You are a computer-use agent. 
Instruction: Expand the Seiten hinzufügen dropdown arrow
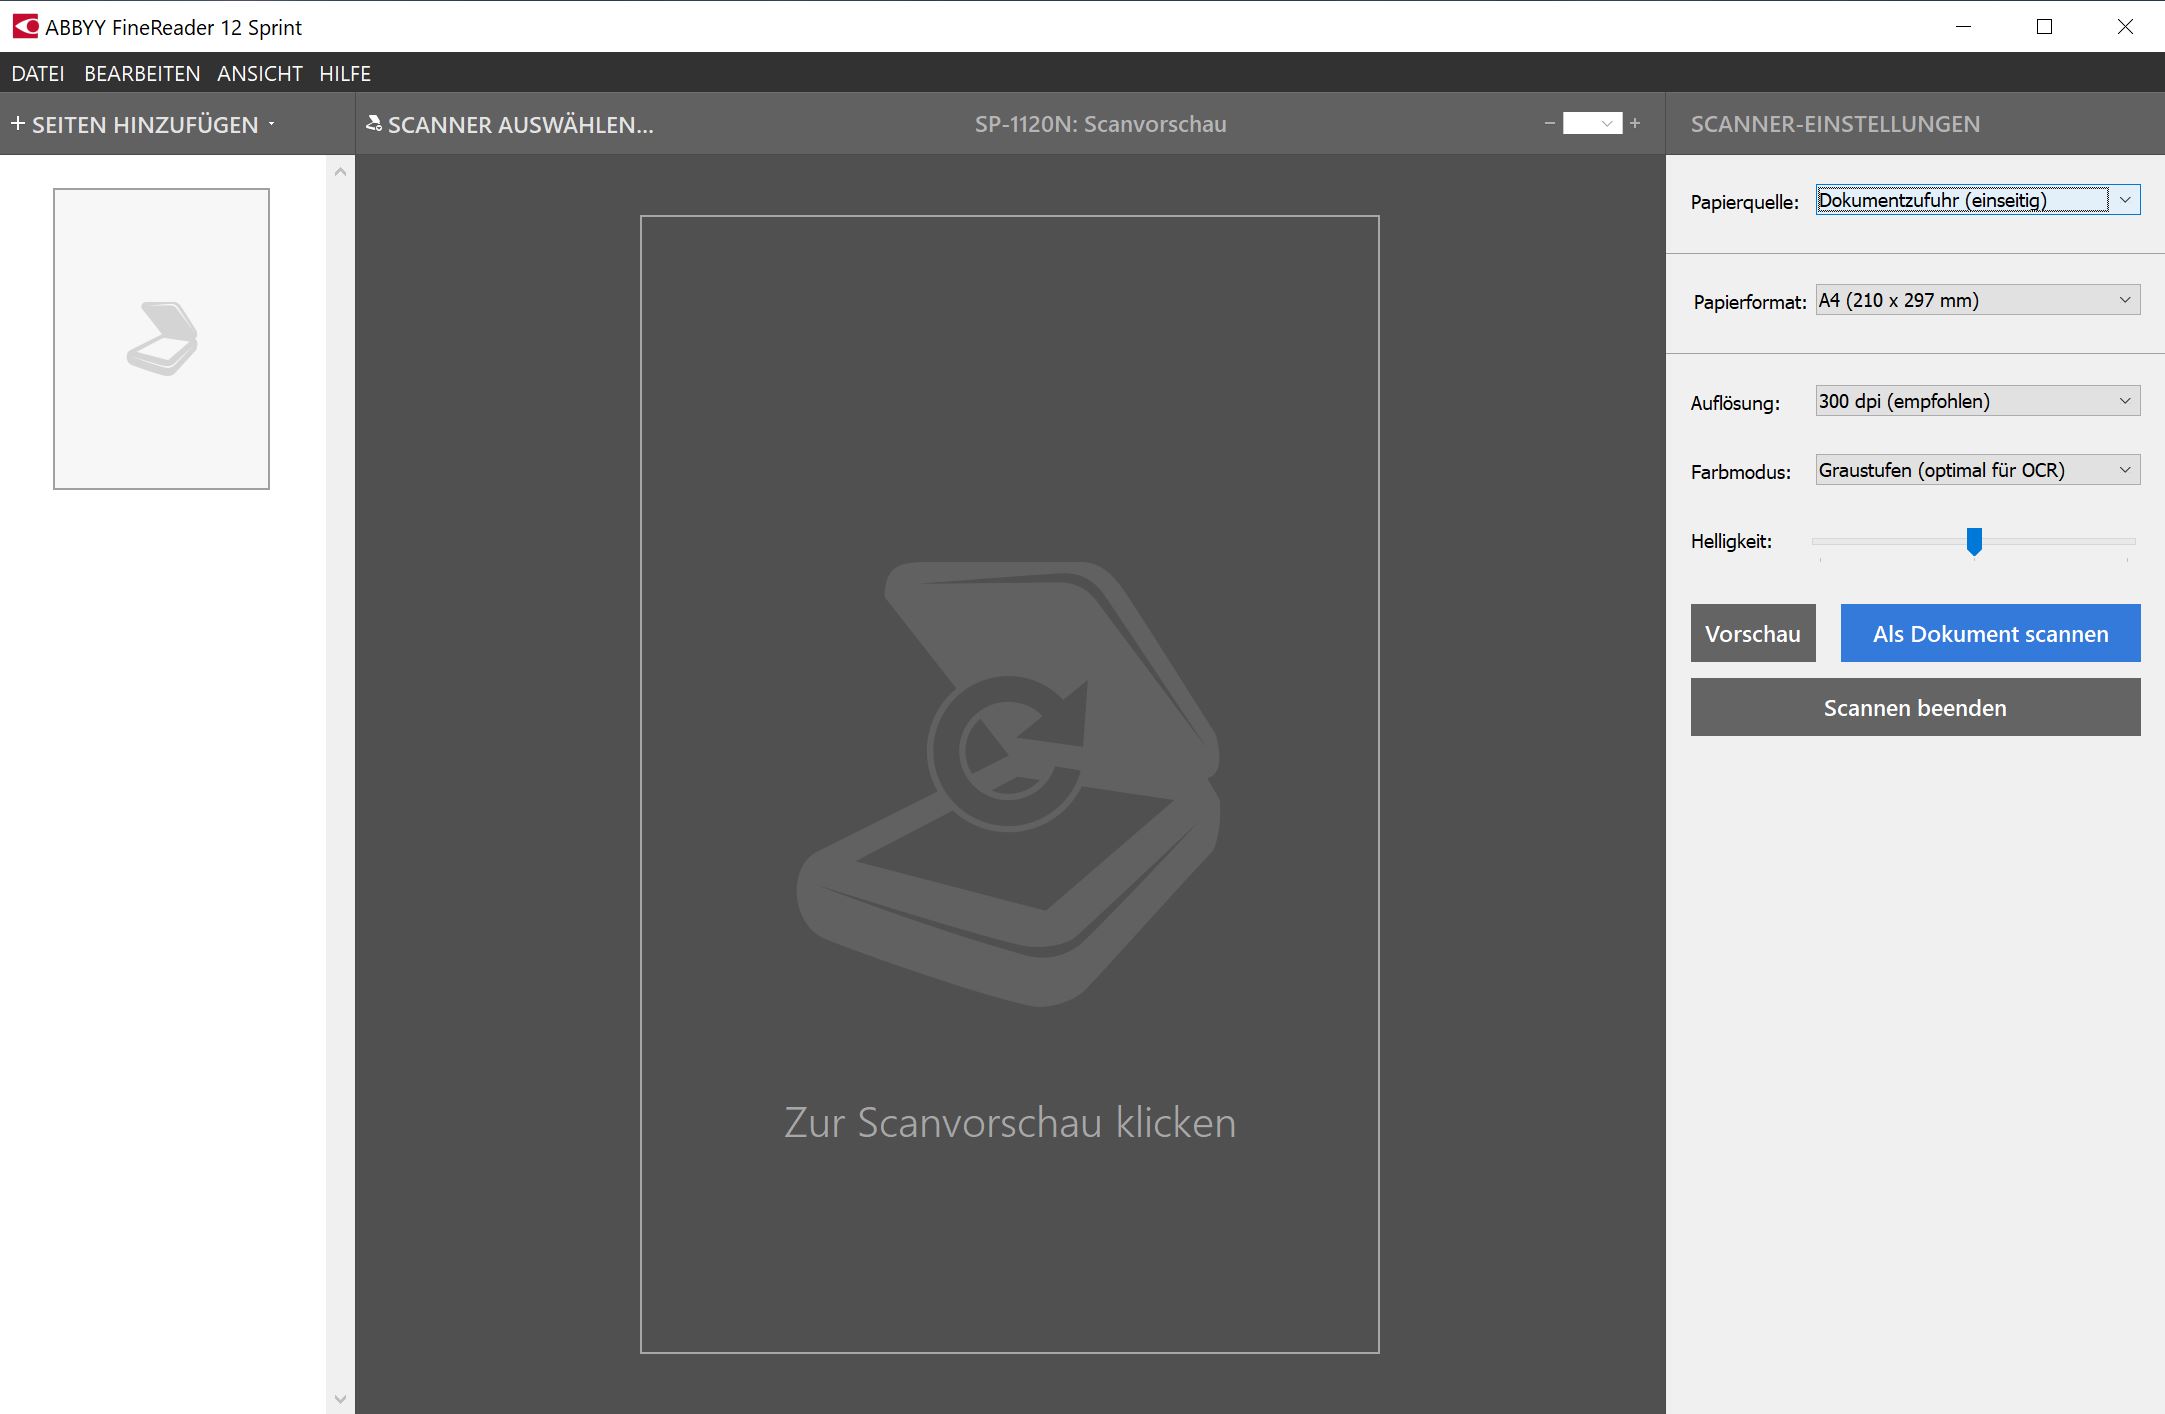(271, 124)
